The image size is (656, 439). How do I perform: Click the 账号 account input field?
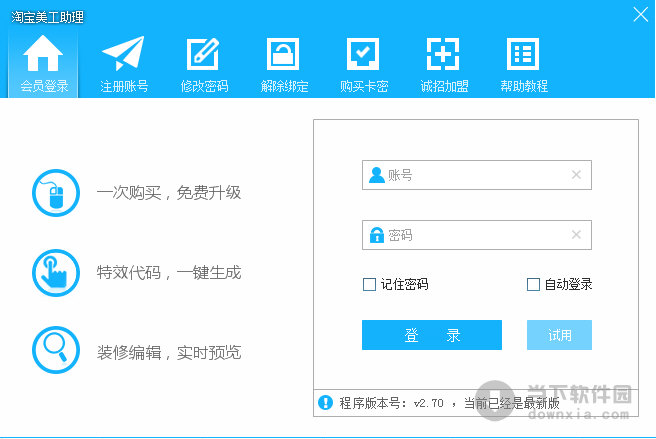[477, 175]
